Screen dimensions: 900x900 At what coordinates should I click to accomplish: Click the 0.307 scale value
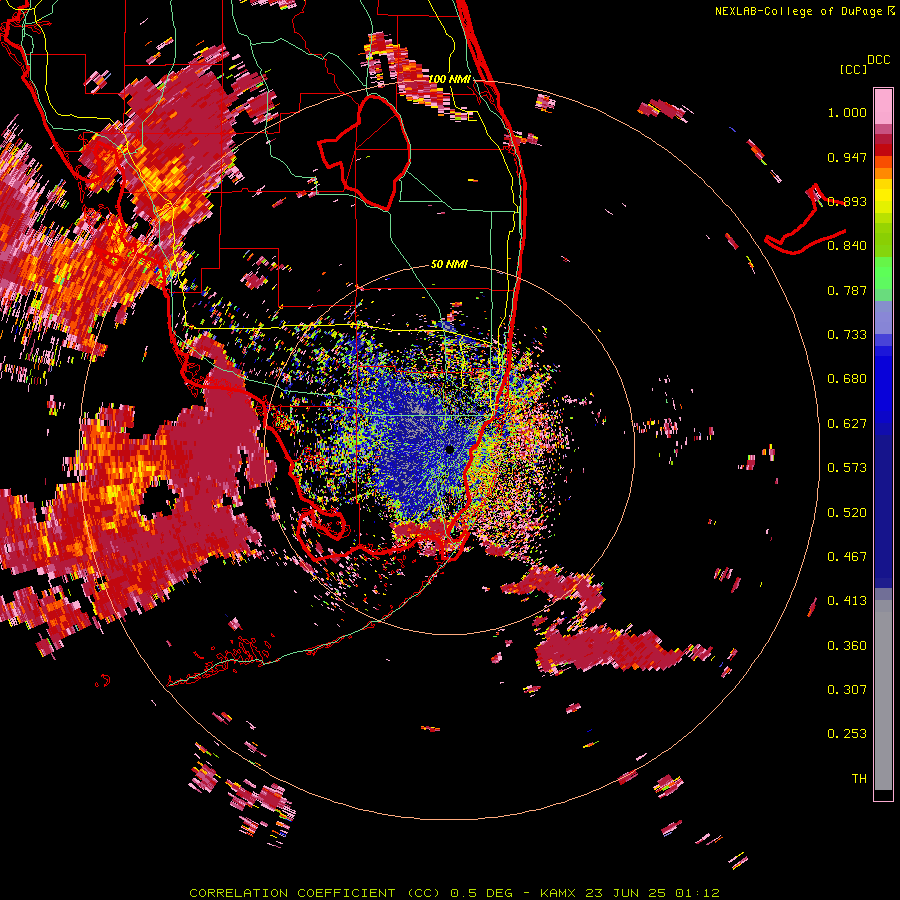pyautogui.click(x=847, y=690)
